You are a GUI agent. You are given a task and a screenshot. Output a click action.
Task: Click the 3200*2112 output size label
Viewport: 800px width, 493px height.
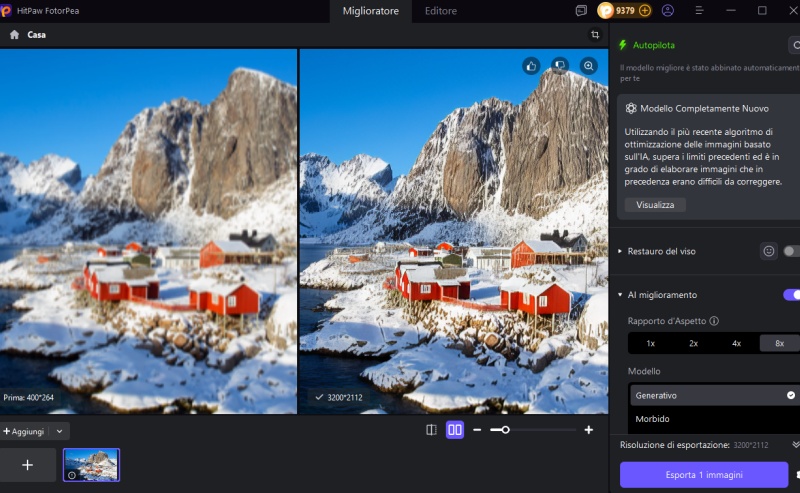345,398
